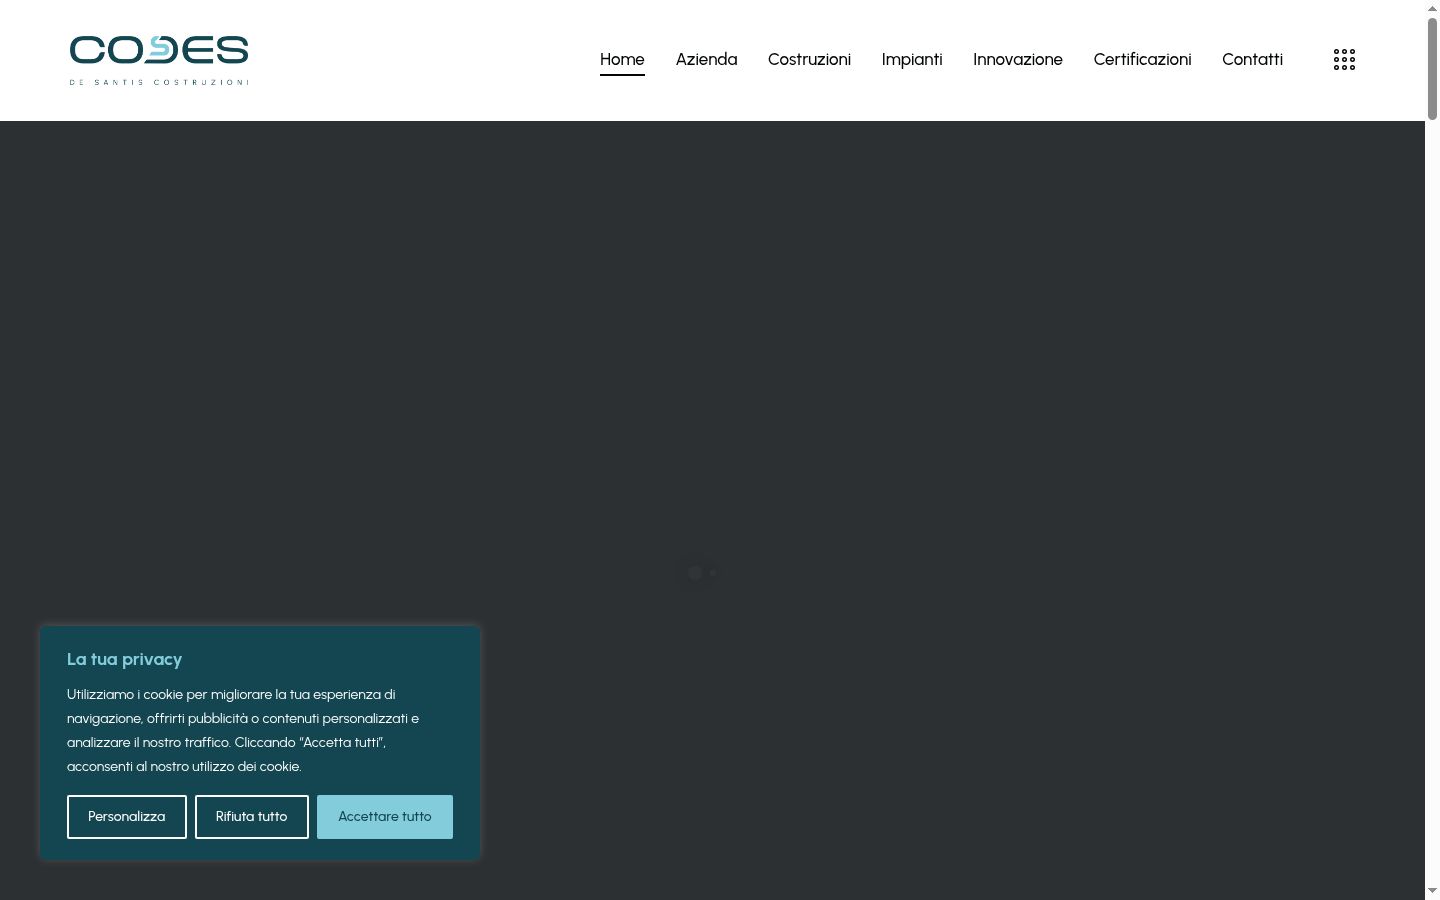Open the nine-dot grid menu icon
Image resolution: width=1440 pixels, height=900 pixels.
[1344, 60]
